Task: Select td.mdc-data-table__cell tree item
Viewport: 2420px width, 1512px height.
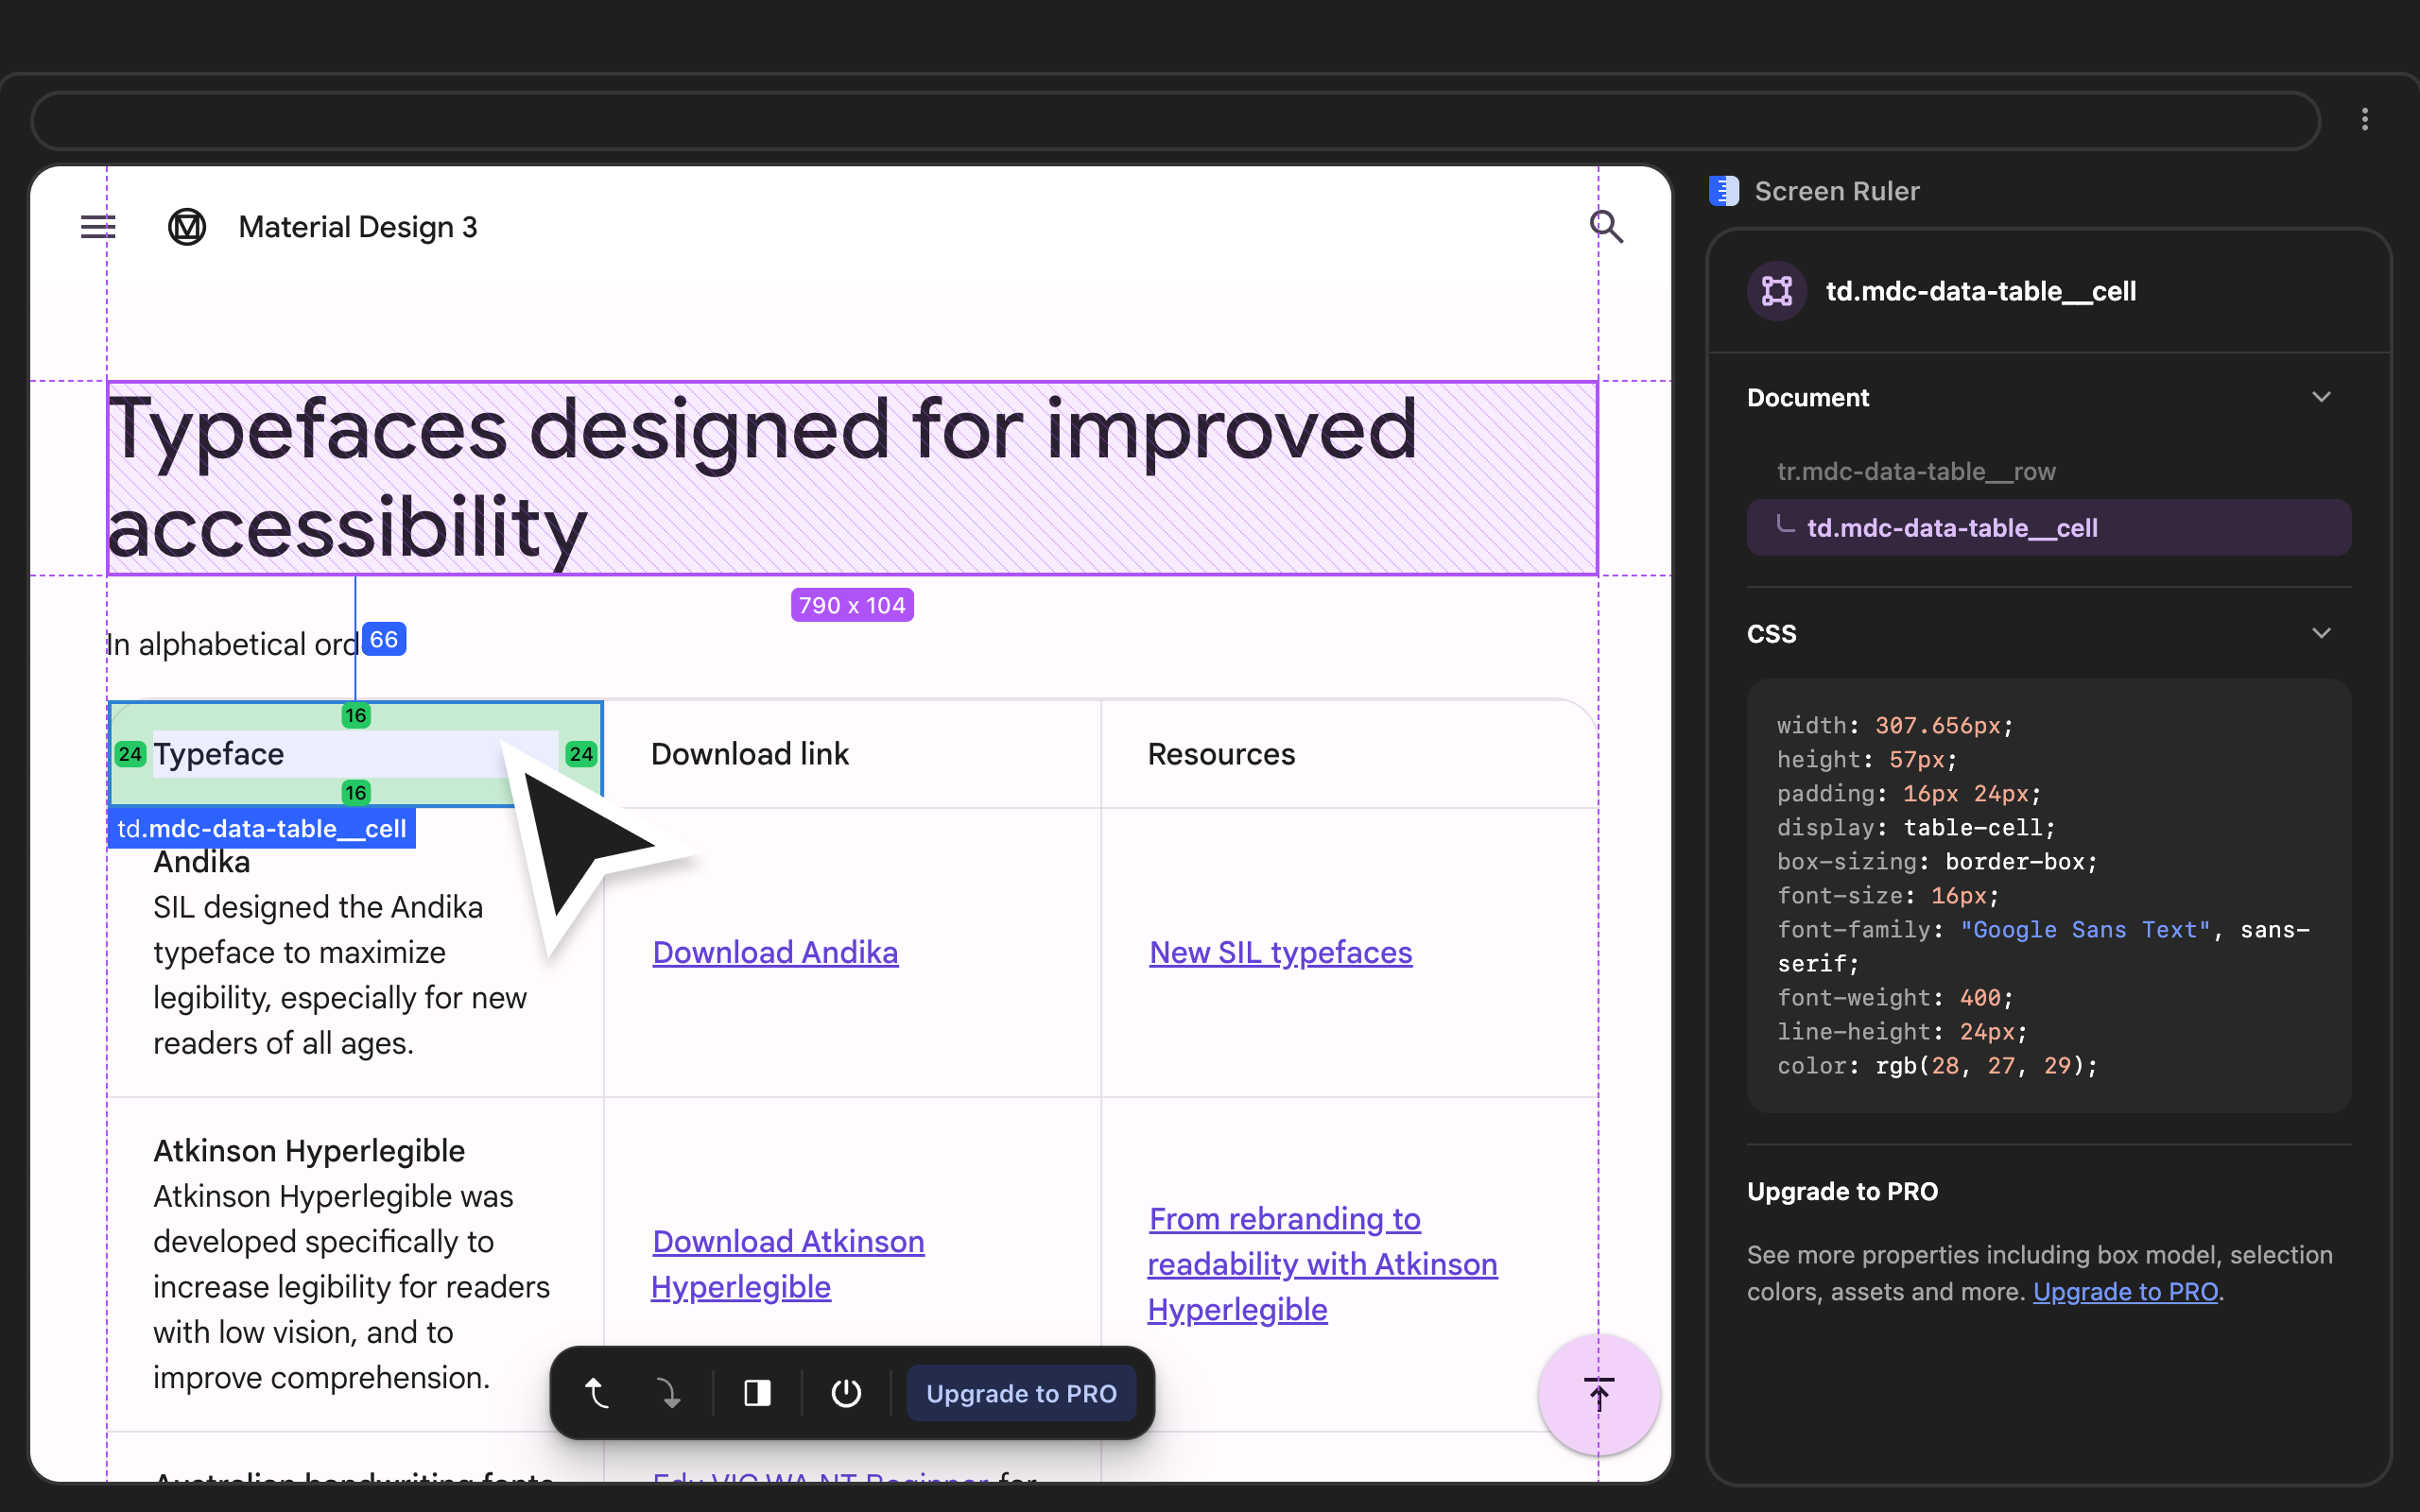Action: point(1951,528)
